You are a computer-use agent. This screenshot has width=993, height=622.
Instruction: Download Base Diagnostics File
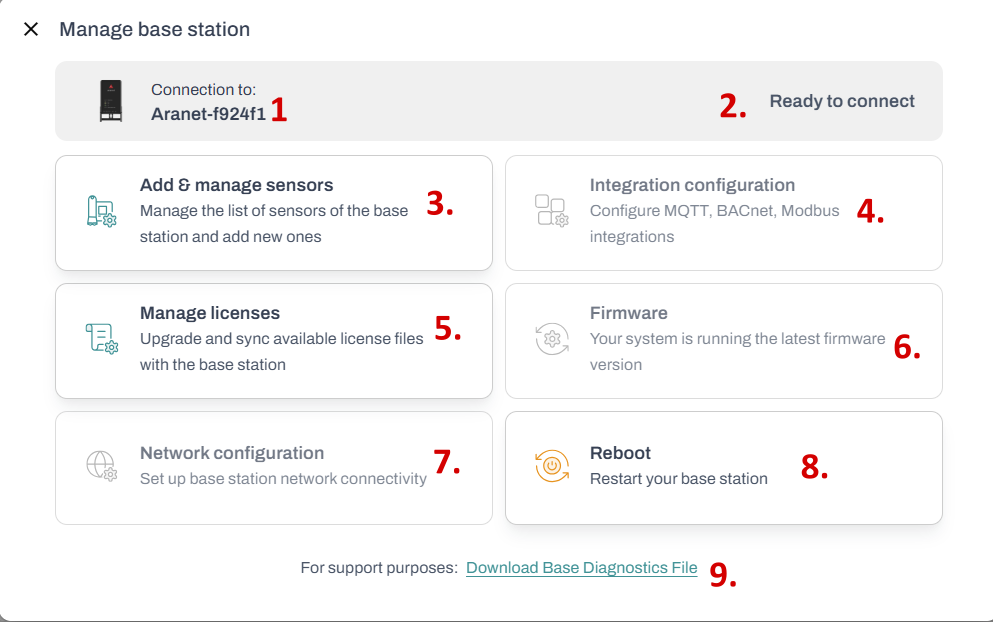pos(581,568)
